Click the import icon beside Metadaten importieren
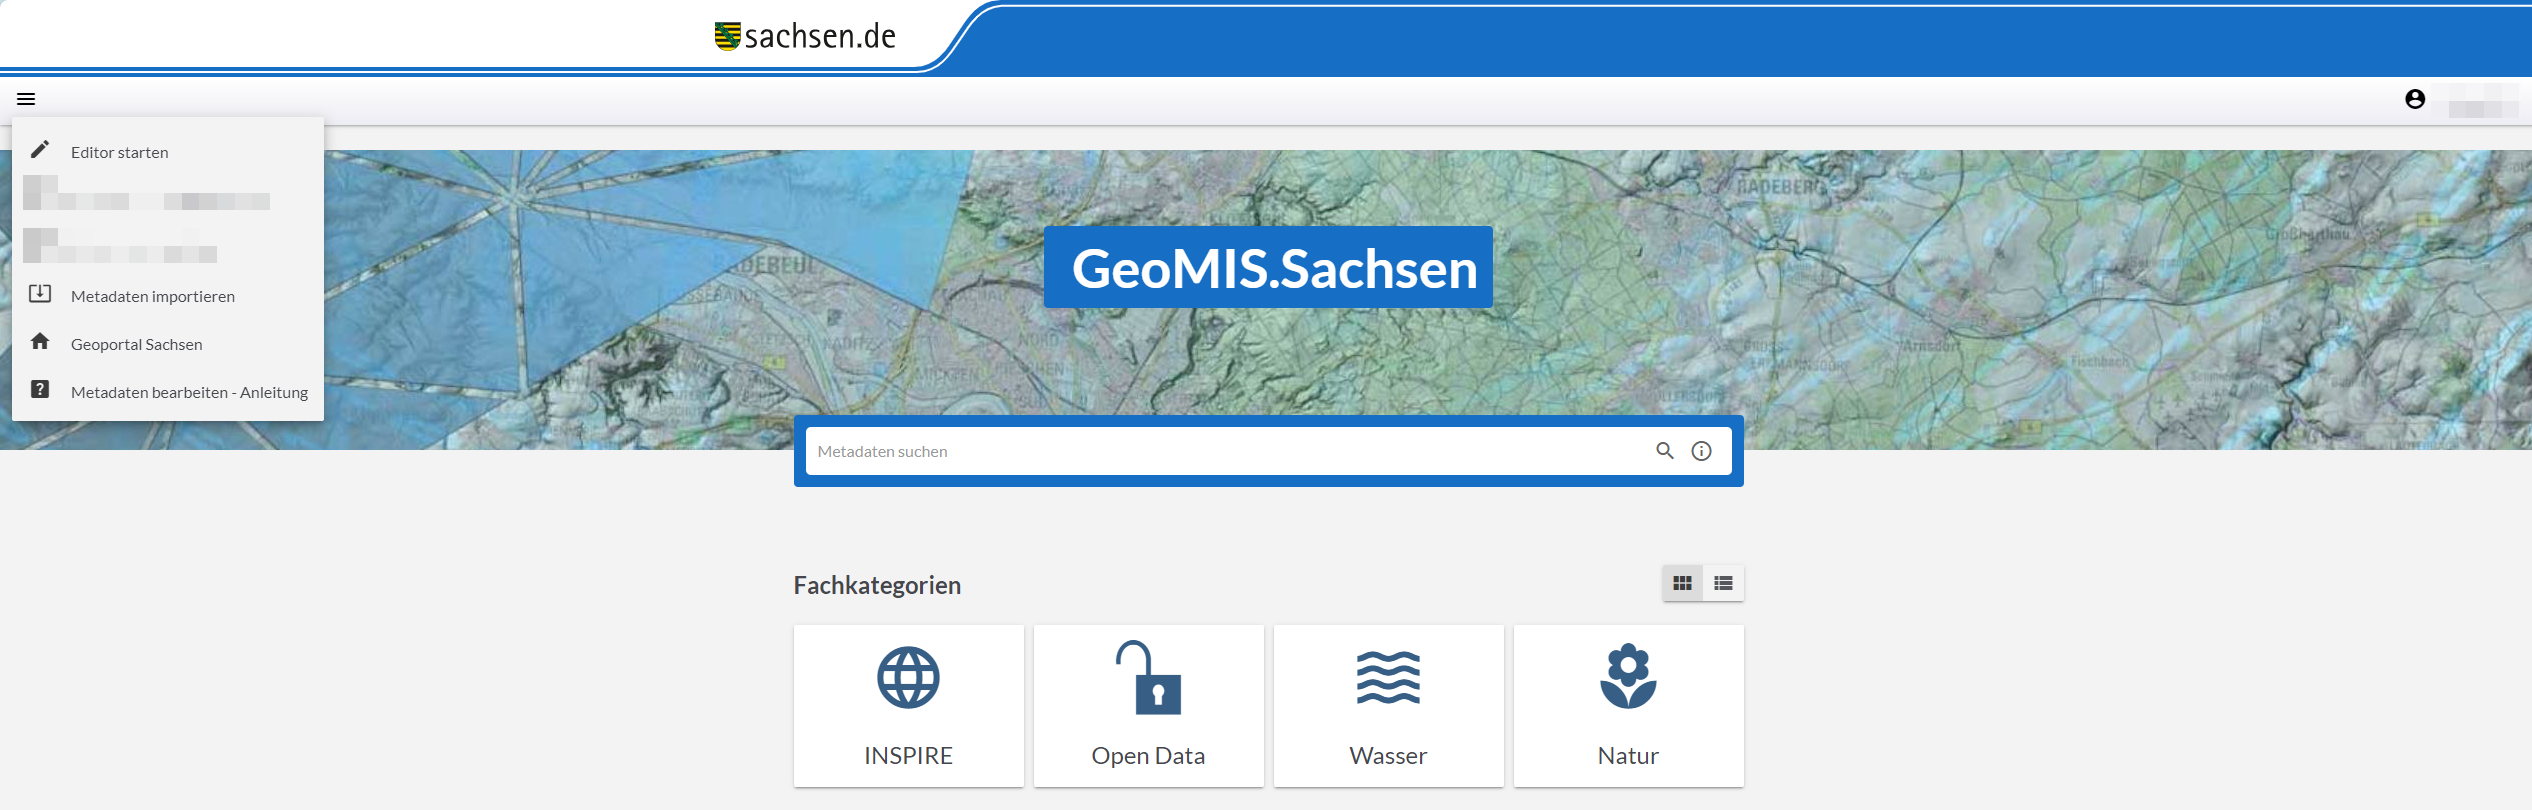 pyautogui.click(x=40, y=294)
